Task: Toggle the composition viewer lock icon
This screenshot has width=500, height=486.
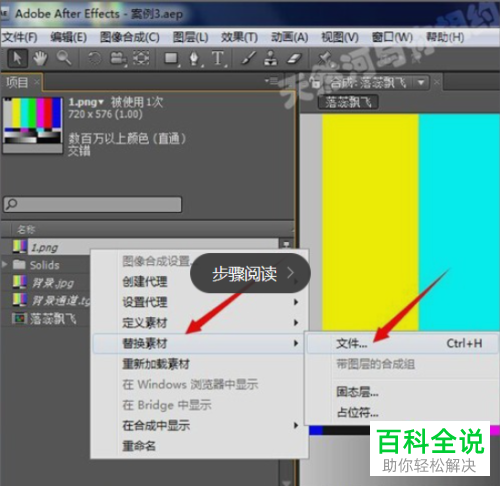Action: (x=315, y=82)
